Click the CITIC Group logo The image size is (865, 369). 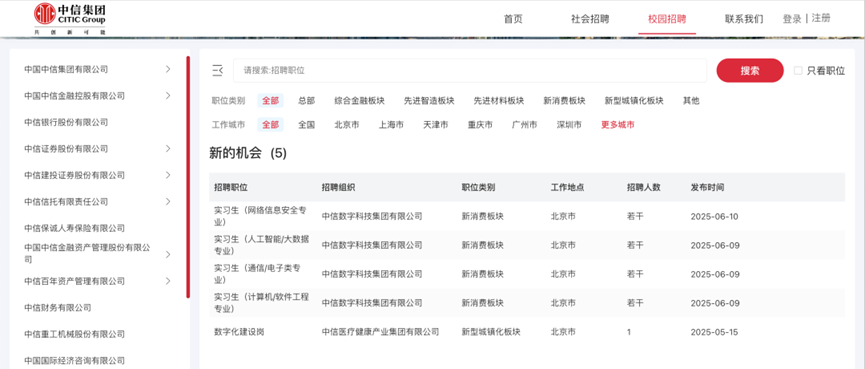coord(70,18)
